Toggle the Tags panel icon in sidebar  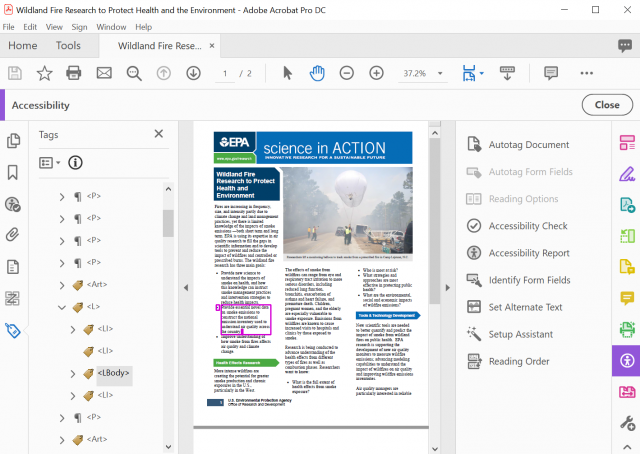coord(14,331)
